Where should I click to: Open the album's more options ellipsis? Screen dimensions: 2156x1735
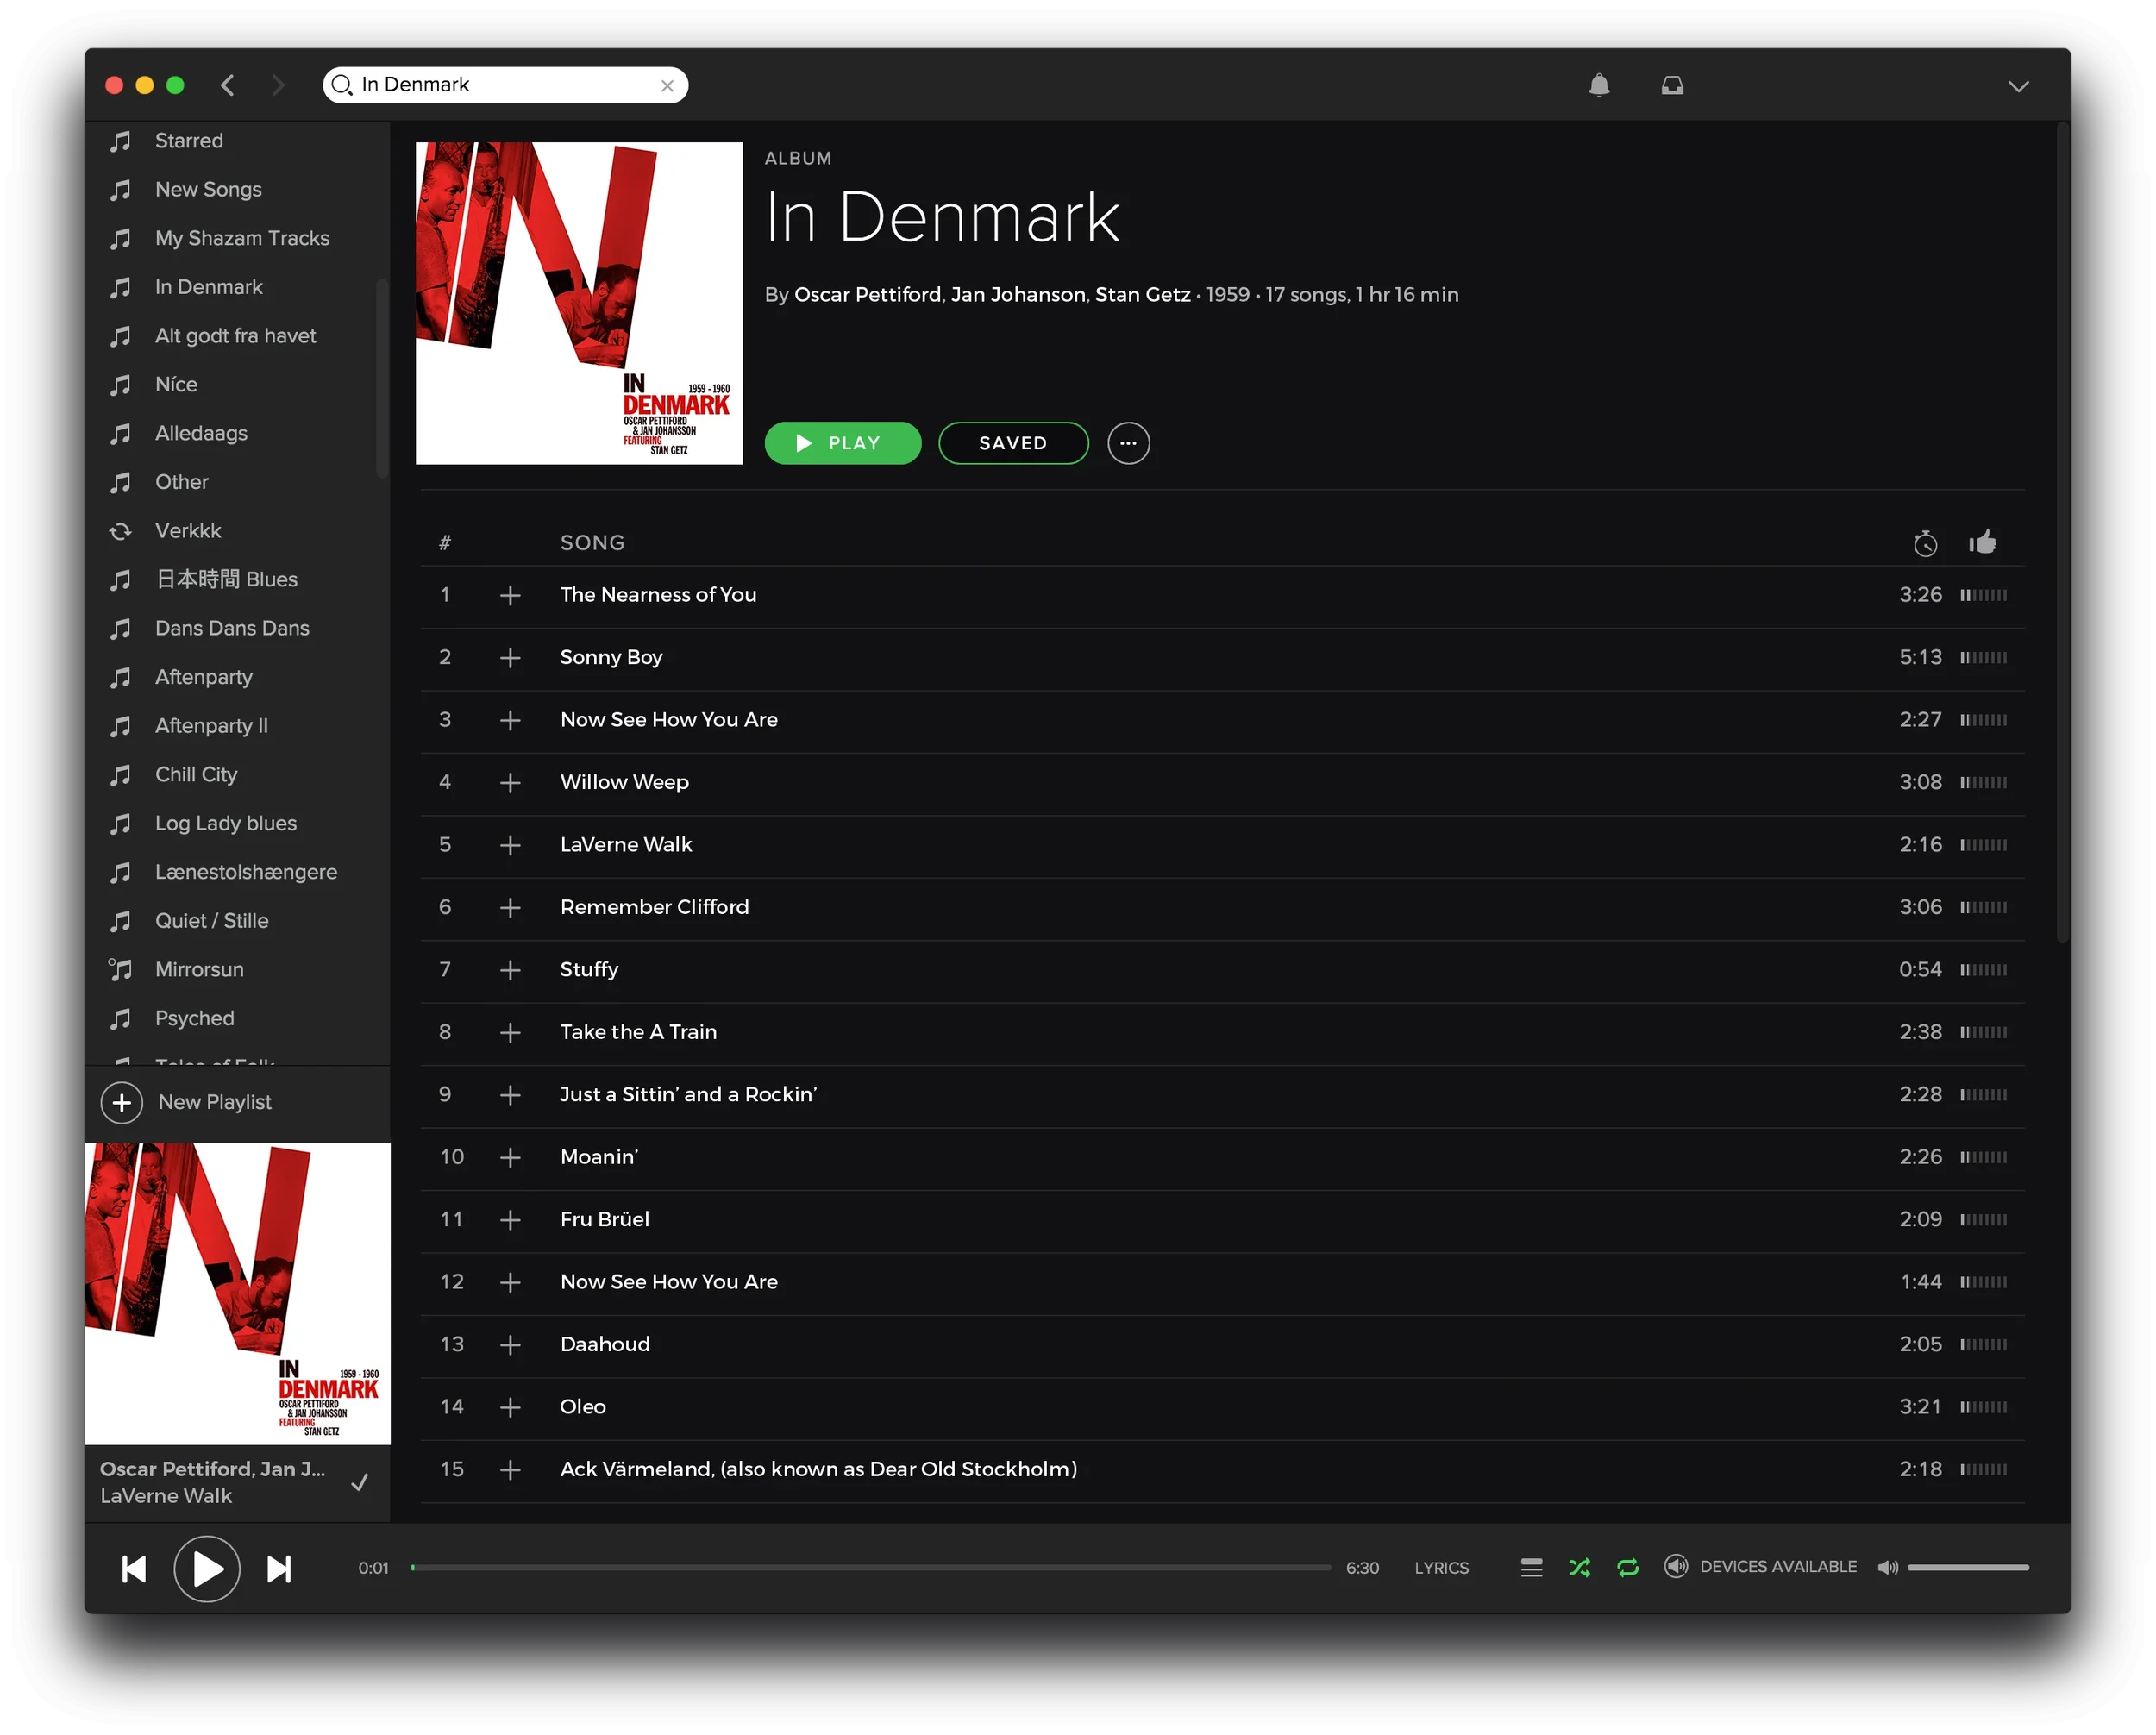1128,443
